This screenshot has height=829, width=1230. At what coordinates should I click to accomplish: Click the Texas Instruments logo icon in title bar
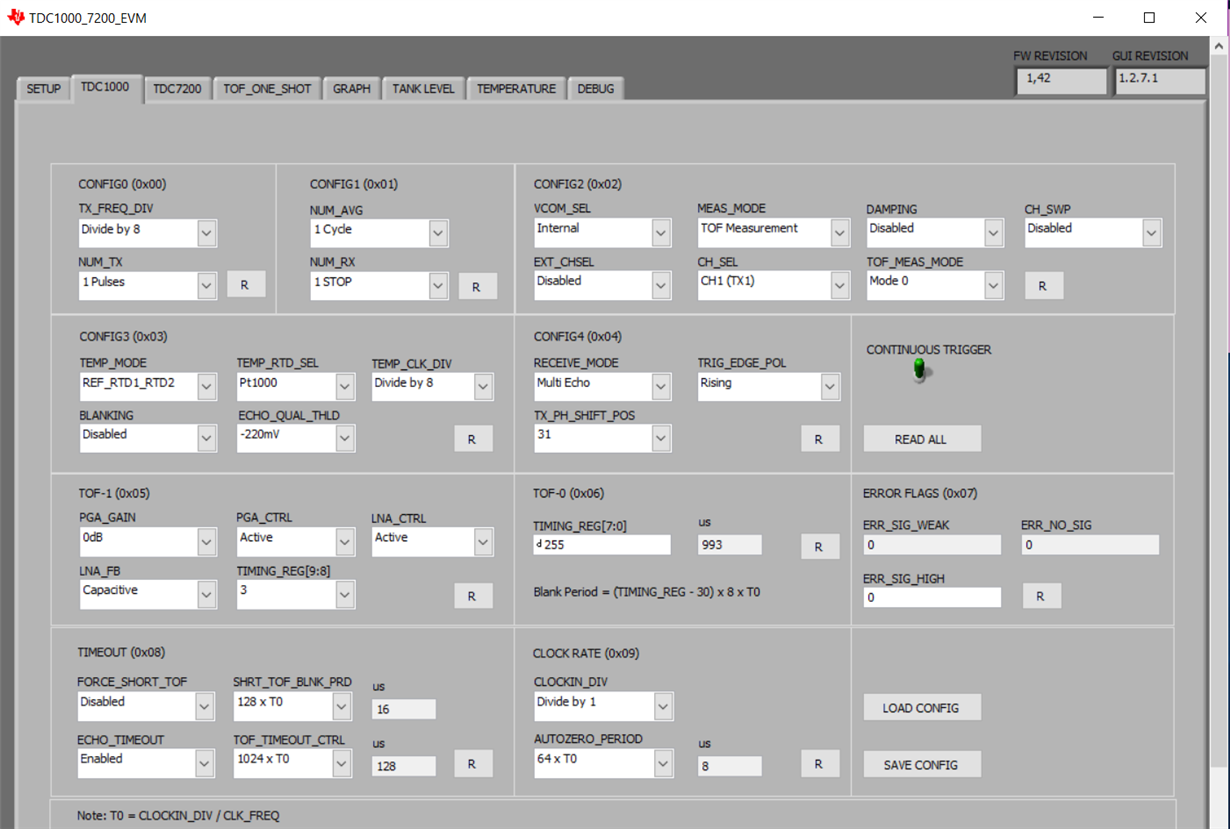point(15,17)
